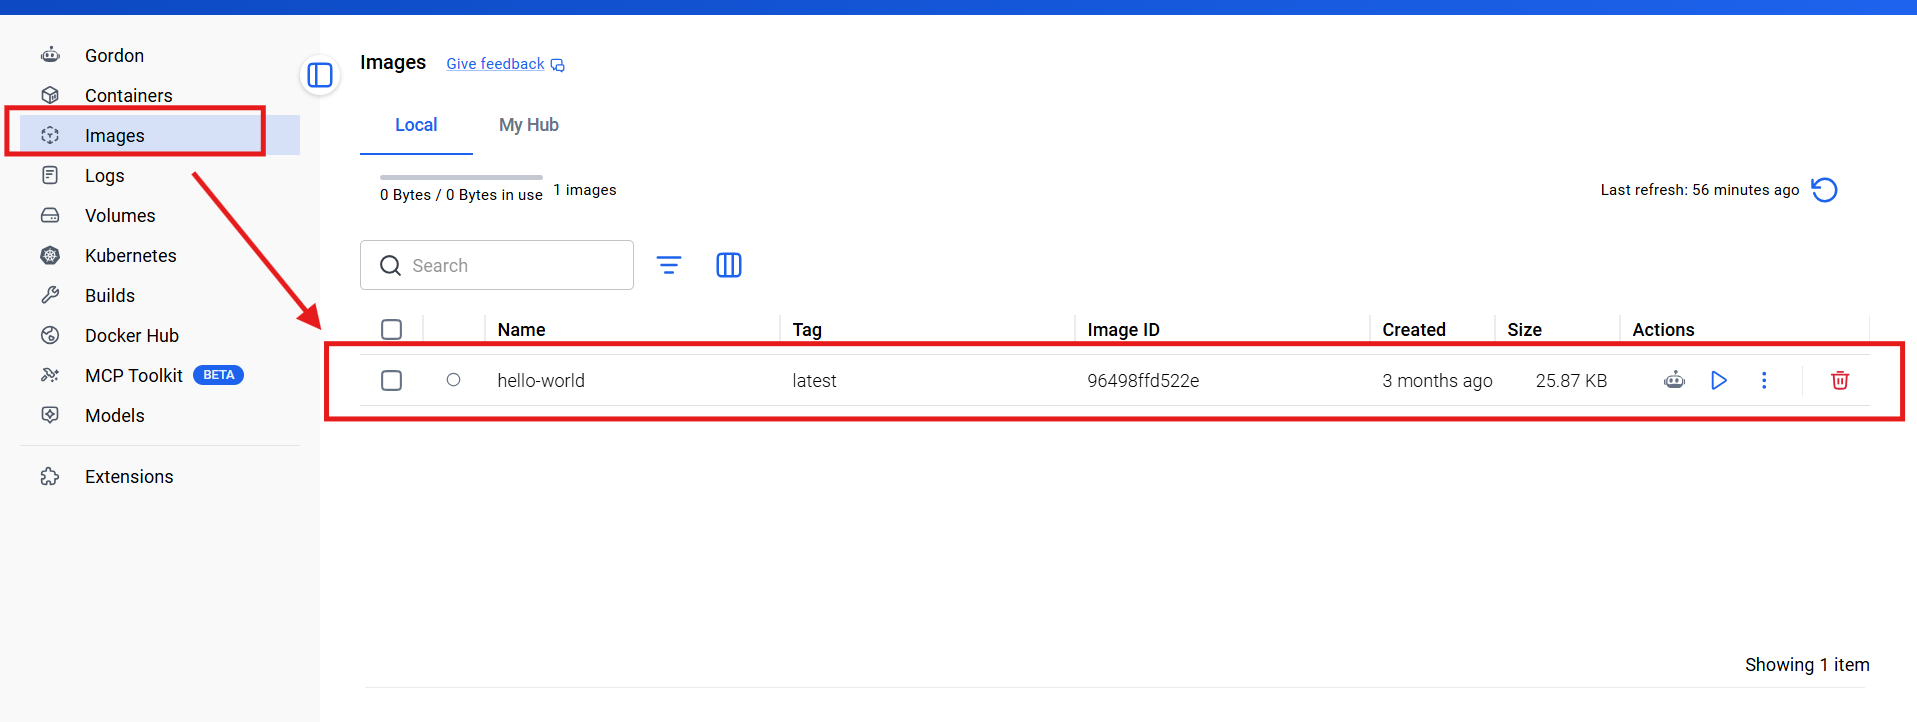The width and height of the screenshot is (1917, 722).
Task: Sort by the Created column header
Action: point(1414,329)
